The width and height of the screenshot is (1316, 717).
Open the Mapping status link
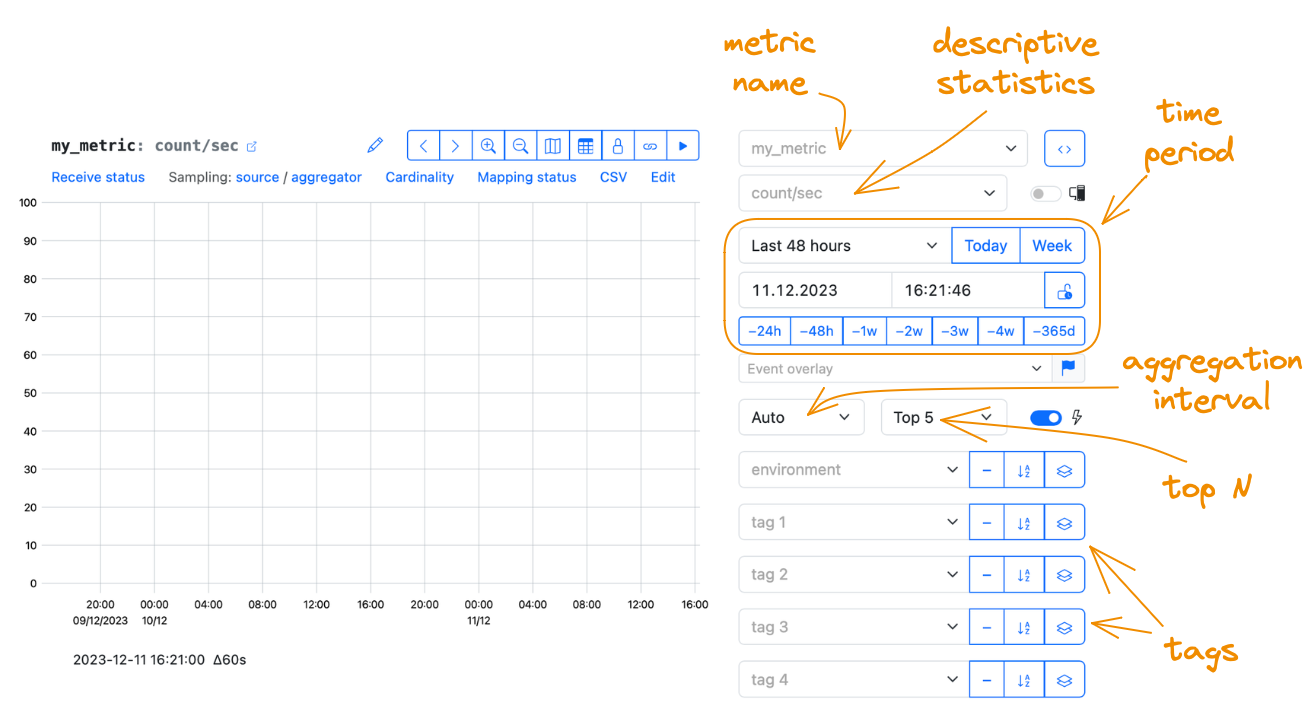(x=527, y=177)
